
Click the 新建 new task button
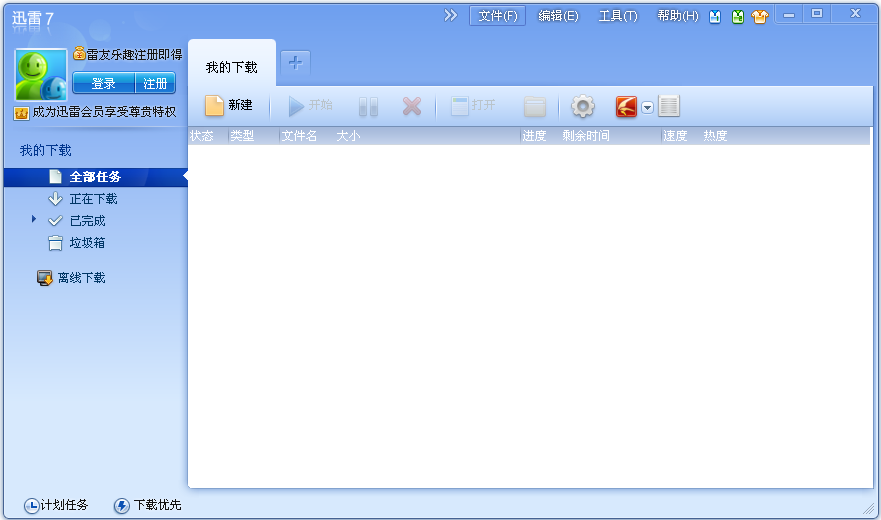pos(229,105)
